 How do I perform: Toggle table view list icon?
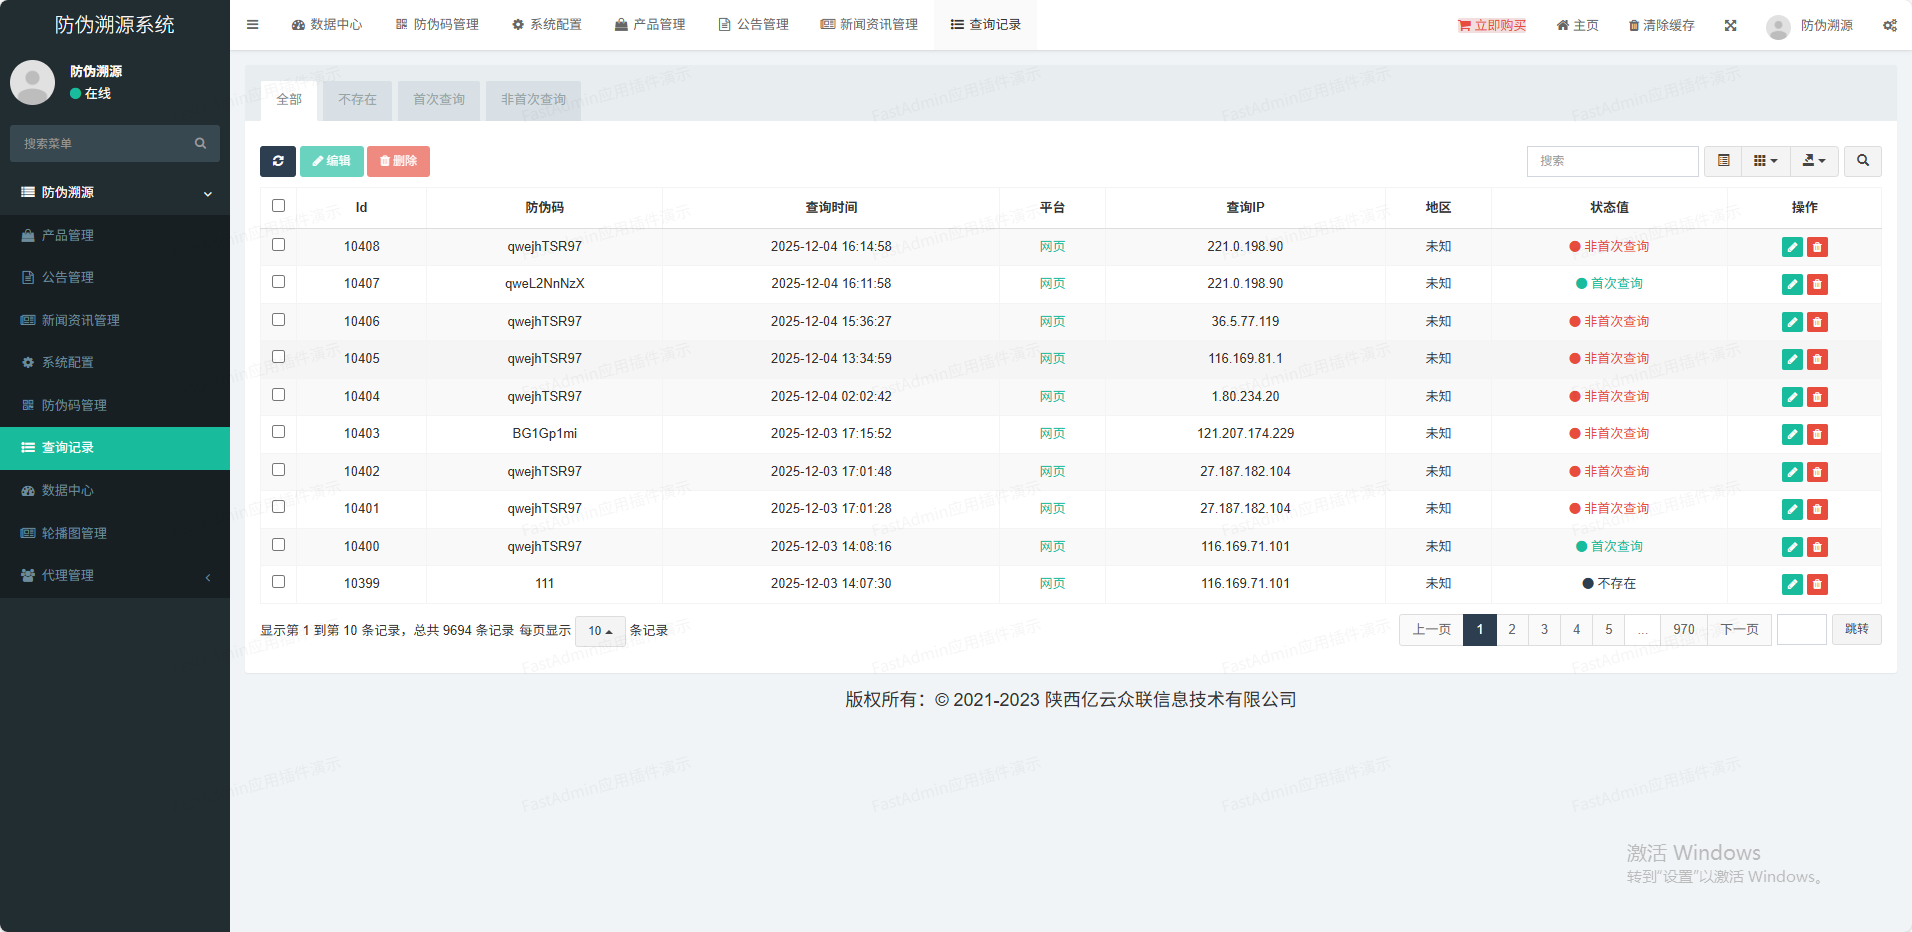click(x=1723, y=161)
